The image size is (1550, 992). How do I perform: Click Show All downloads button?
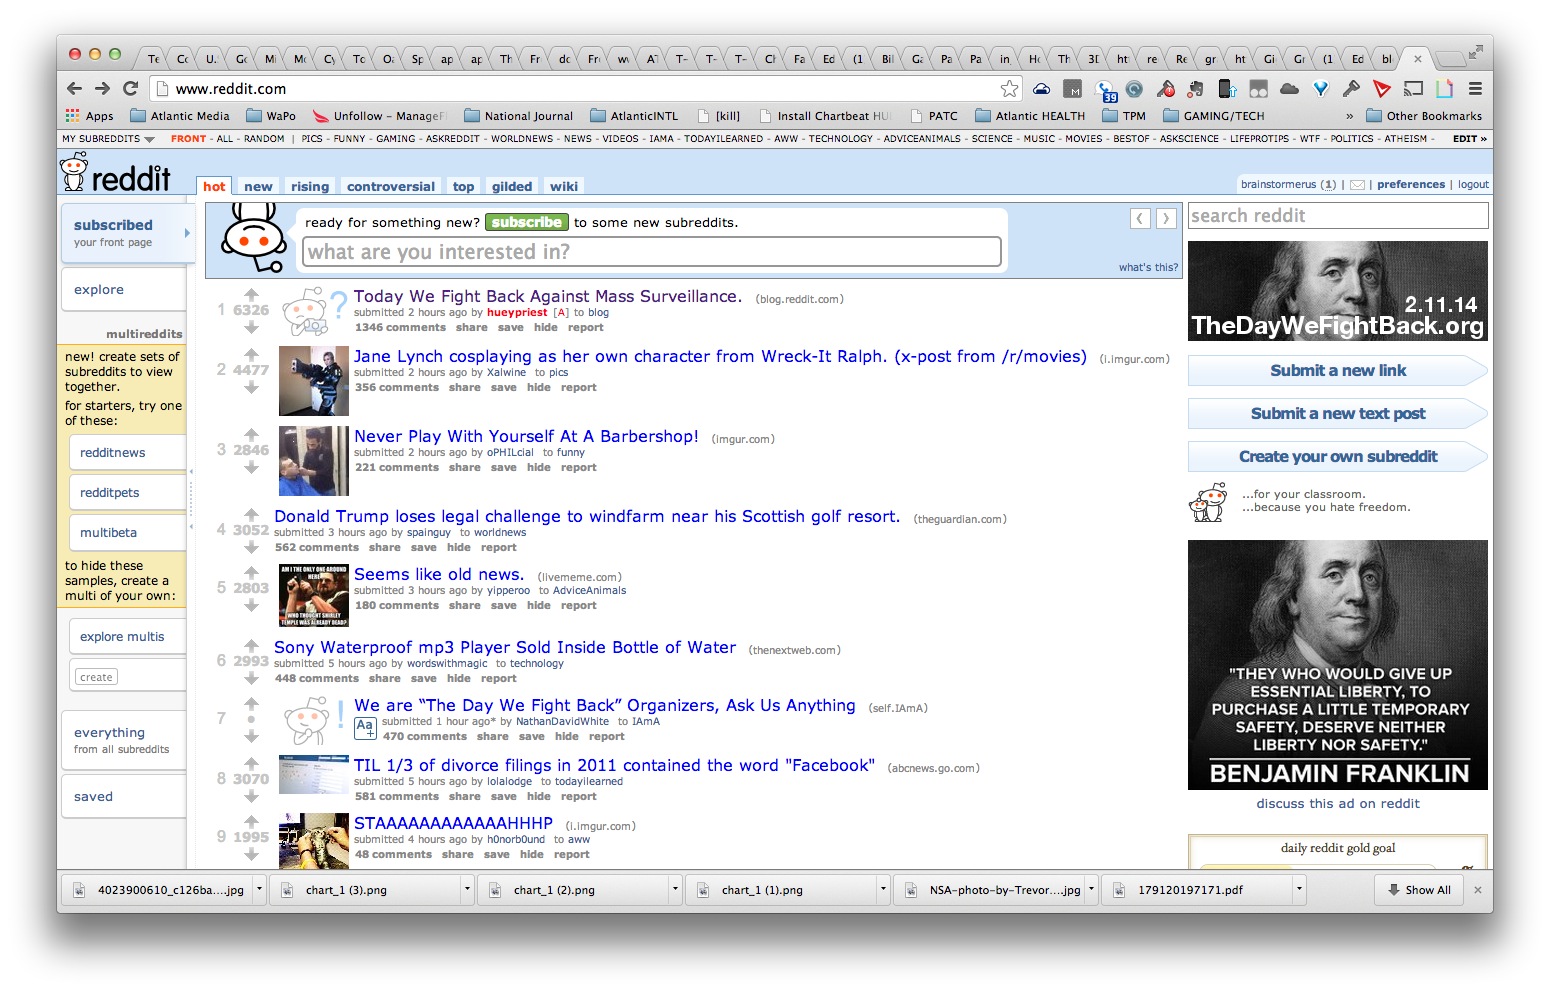(1419, 889)
